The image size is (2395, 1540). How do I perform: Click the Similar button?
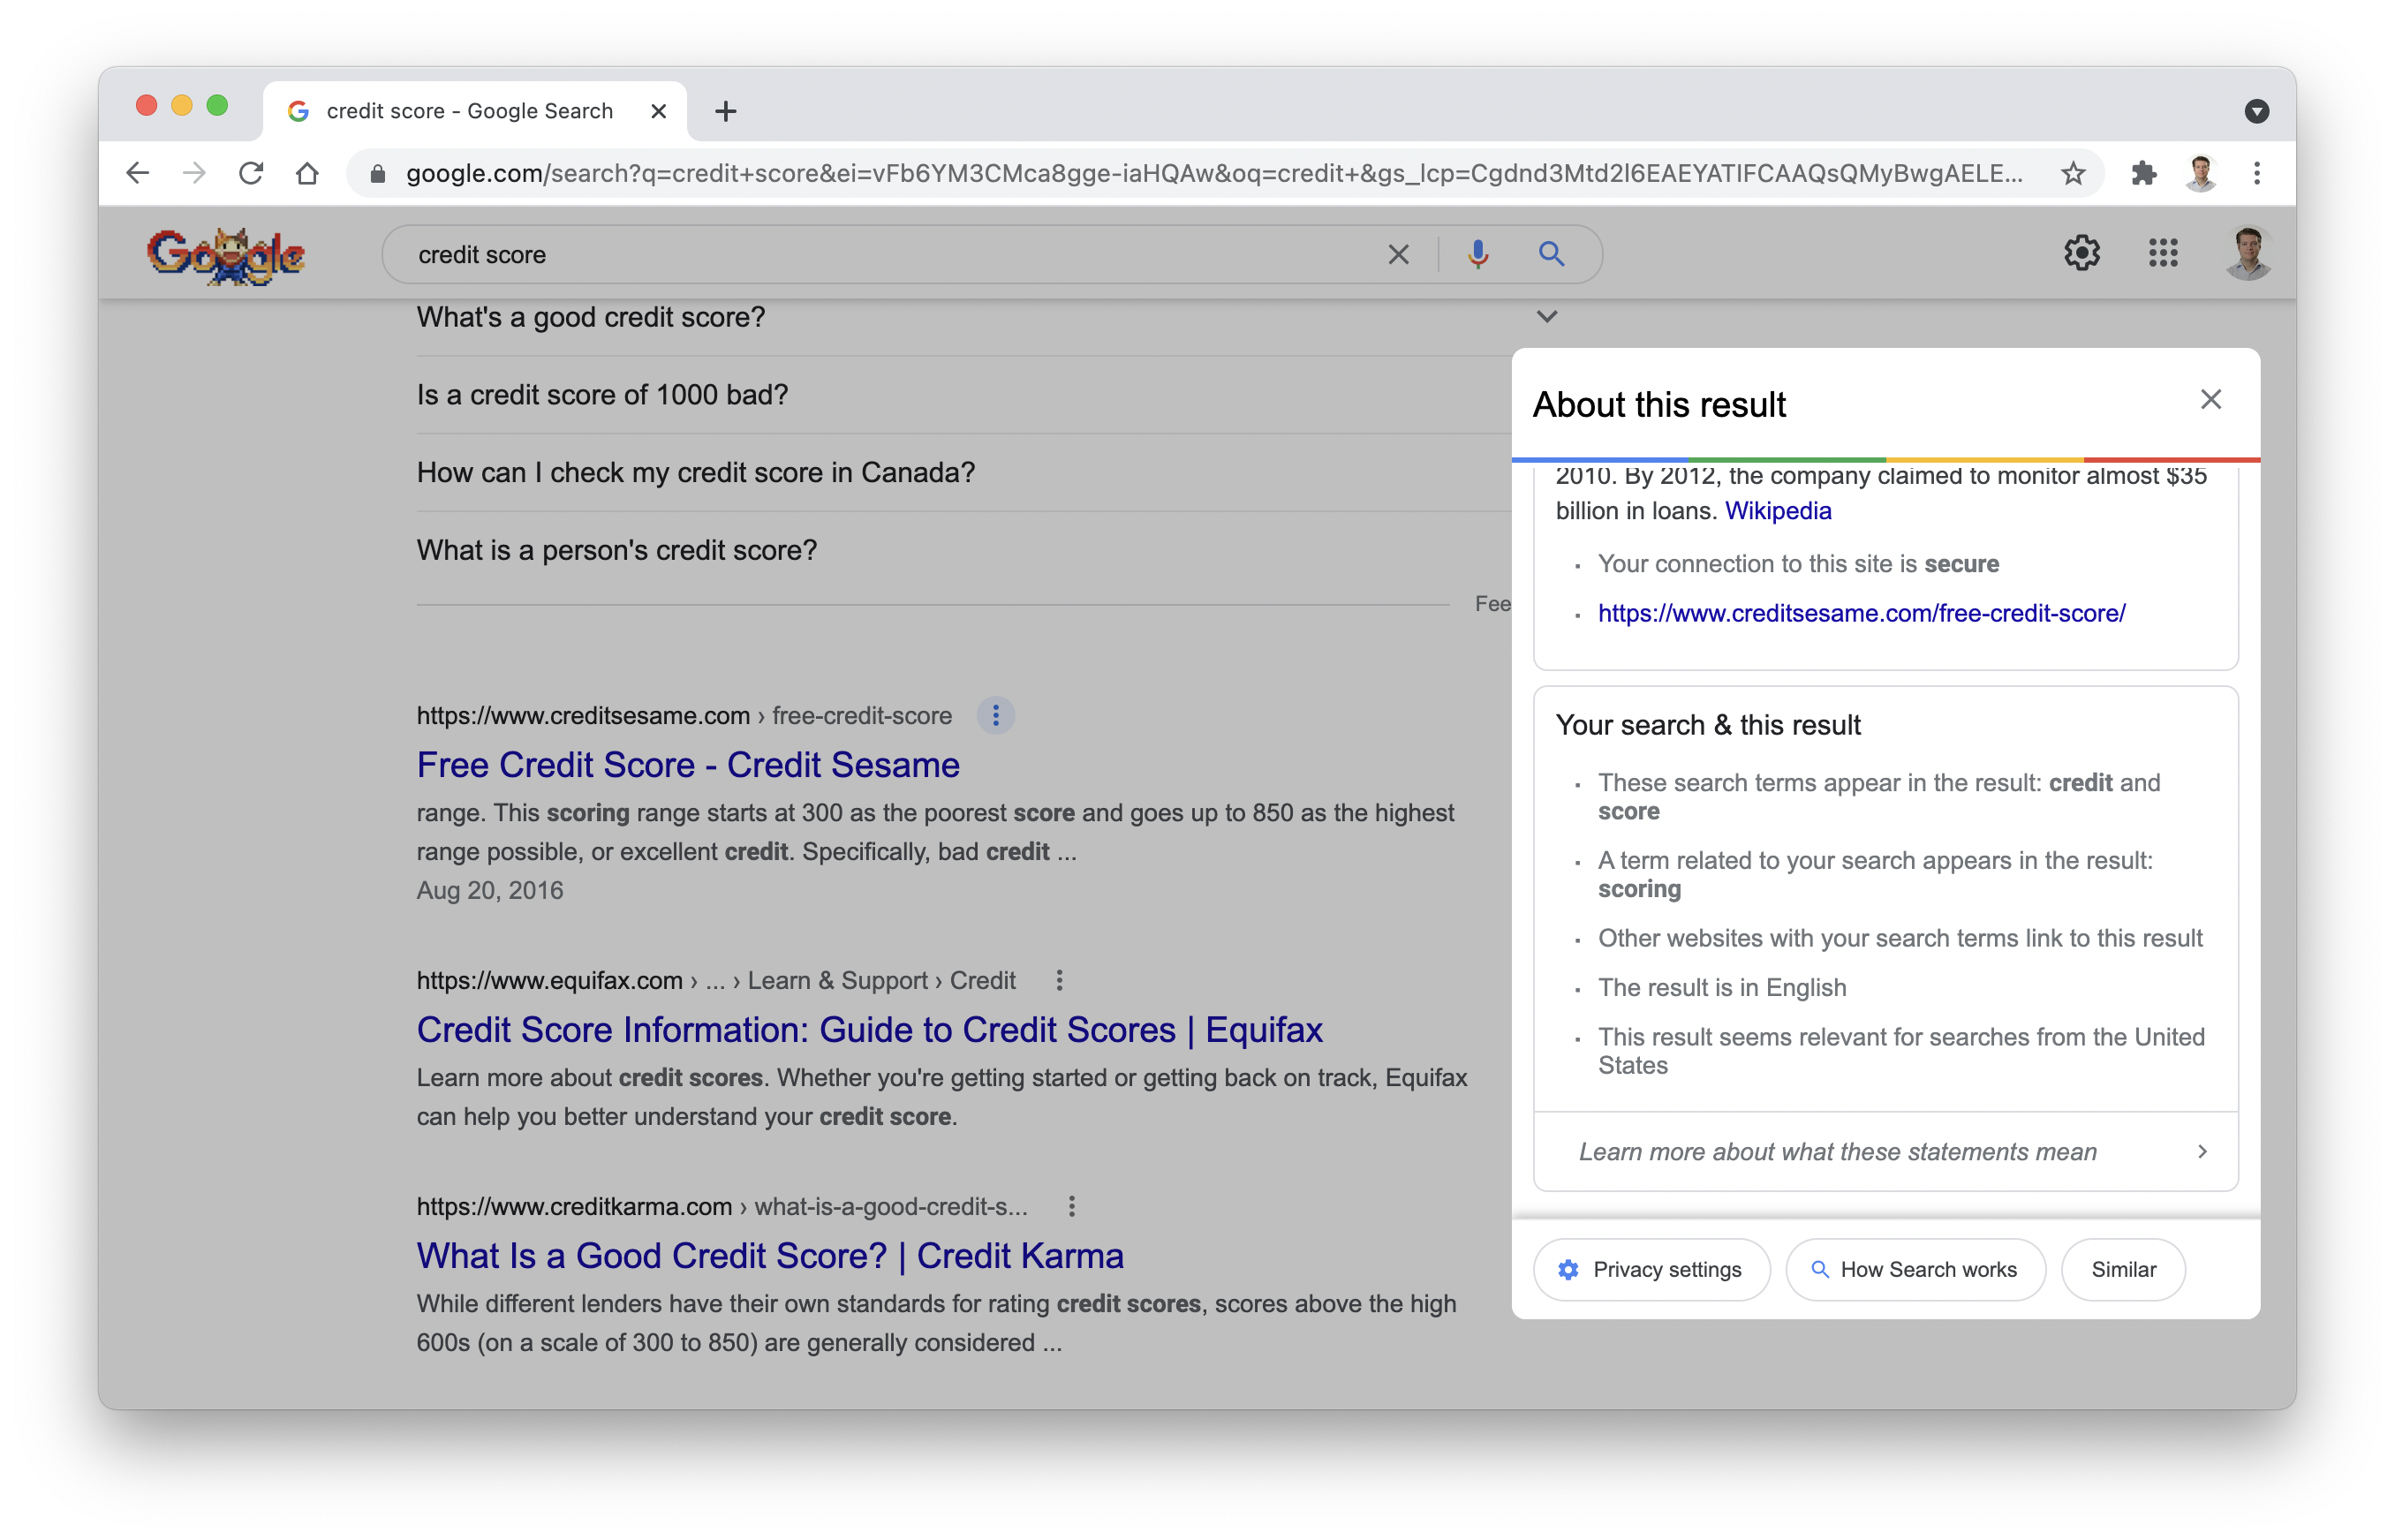(x=2123, y=1270)
